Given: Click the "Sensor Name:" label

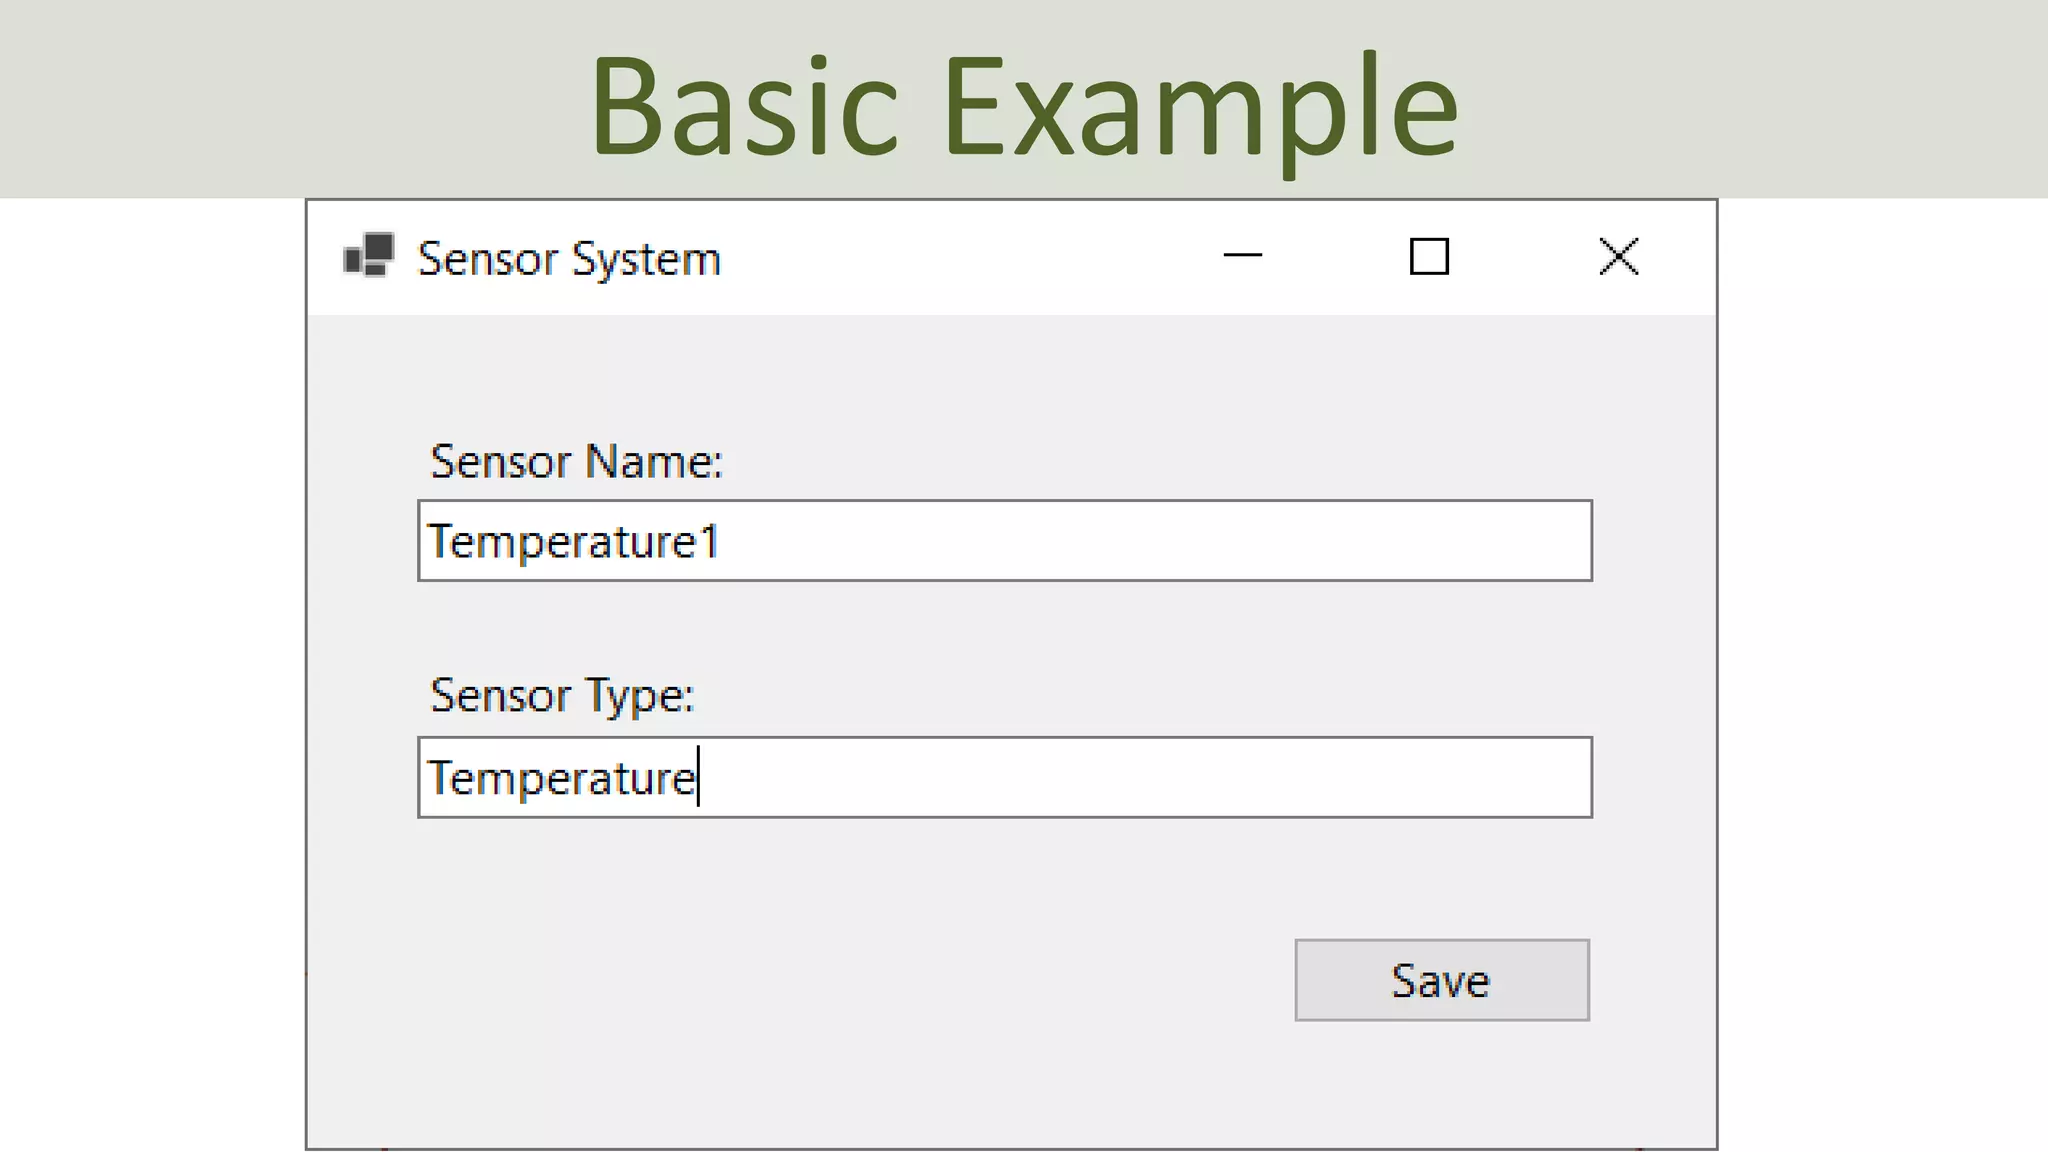Looking at the screenshot, I should [x=576, y=462].
